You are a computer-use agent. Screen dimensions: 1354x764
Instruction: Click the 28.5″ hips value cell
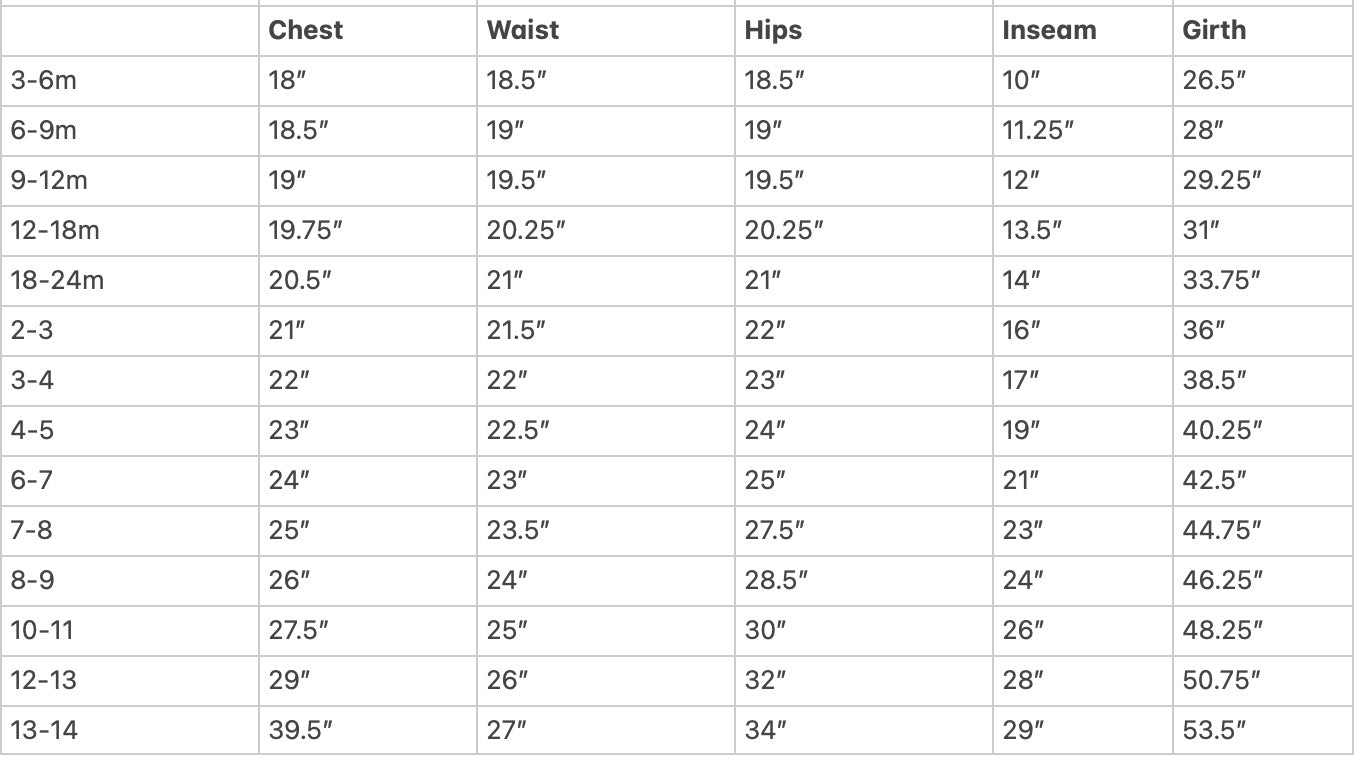[776, 580]
